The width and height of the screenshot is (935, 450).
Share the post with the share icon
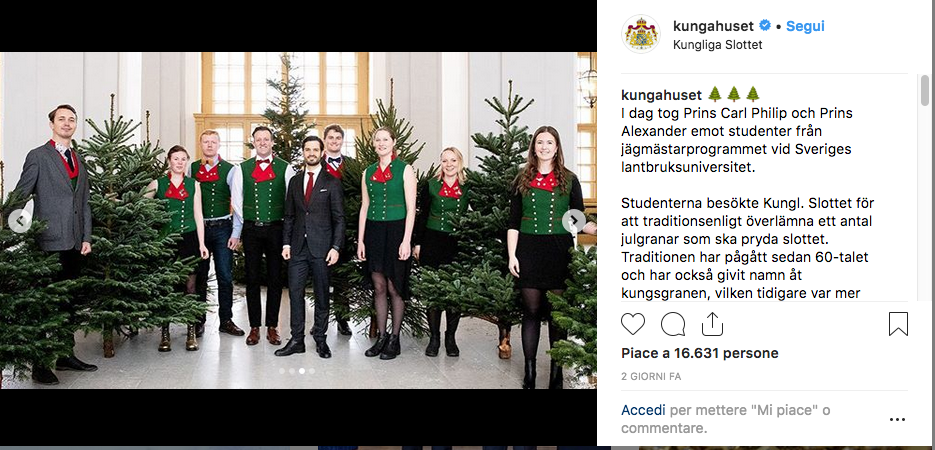click(712, 324)
